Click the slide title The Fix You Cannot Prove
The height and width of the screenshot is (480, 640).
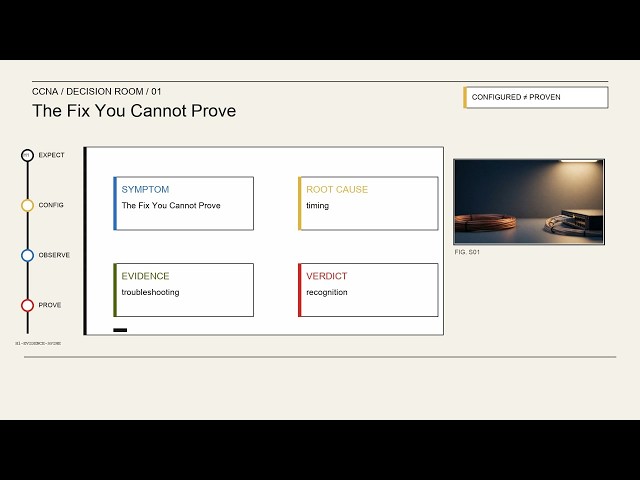point(134,111)
